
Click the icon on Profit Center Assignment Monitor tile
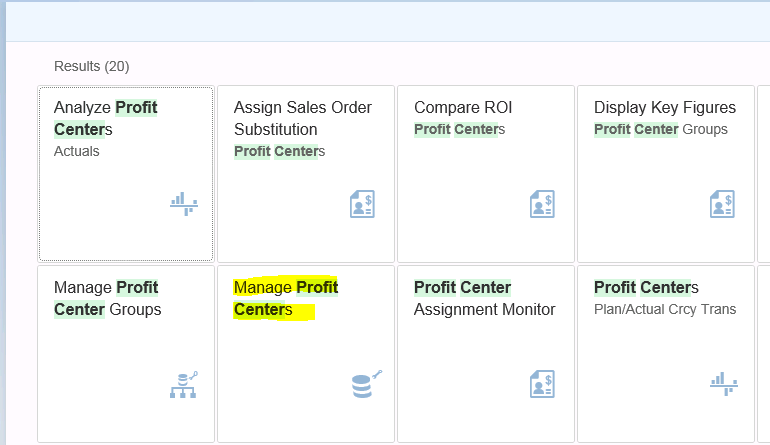(542, 384)
